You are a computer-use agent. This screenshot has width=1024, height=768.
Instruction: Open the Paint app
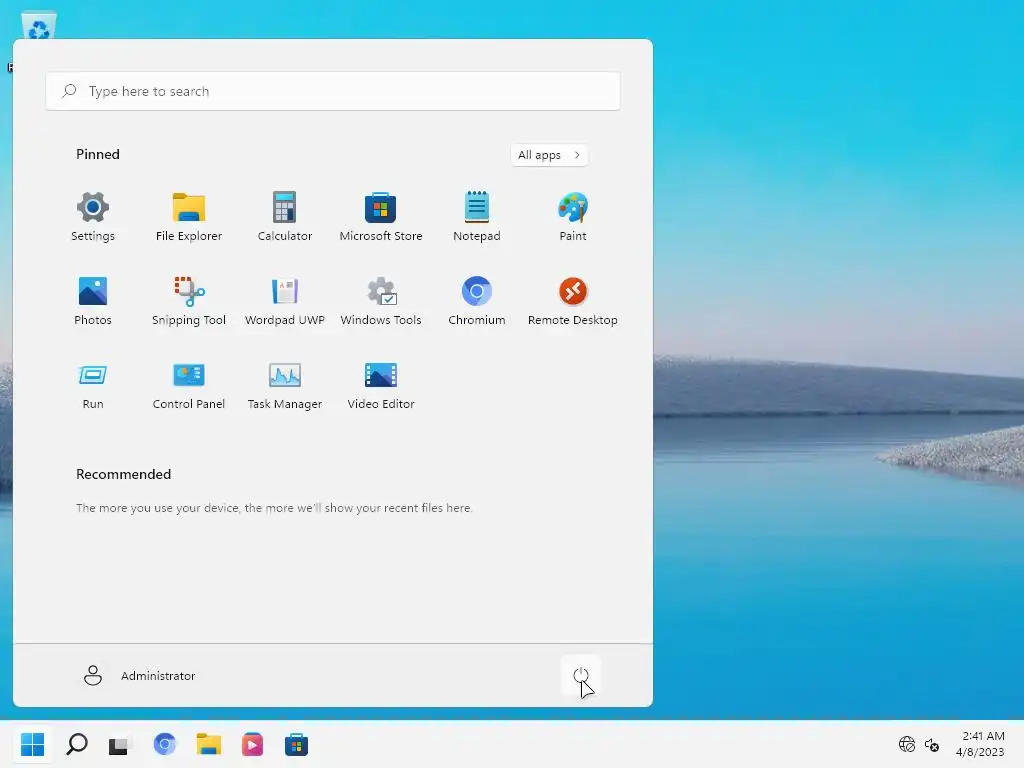point(573,217)
